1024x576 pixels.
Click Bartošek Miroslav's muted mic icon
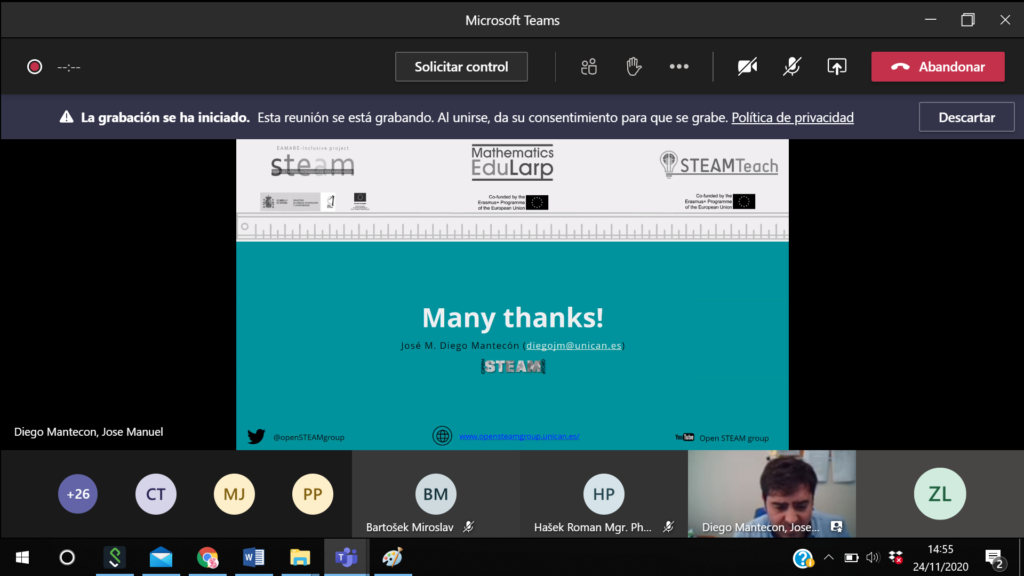tap(468, 526)
